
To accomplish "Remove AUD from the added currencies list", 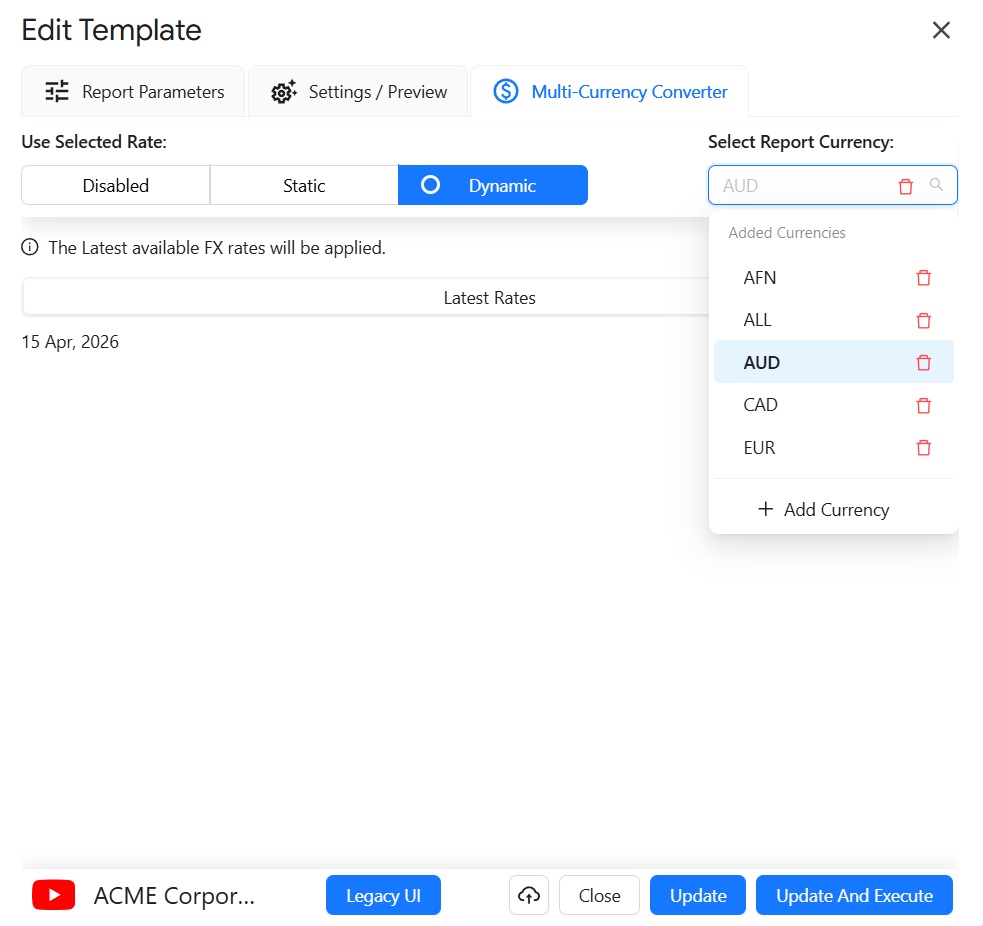I will coord(923,363).
